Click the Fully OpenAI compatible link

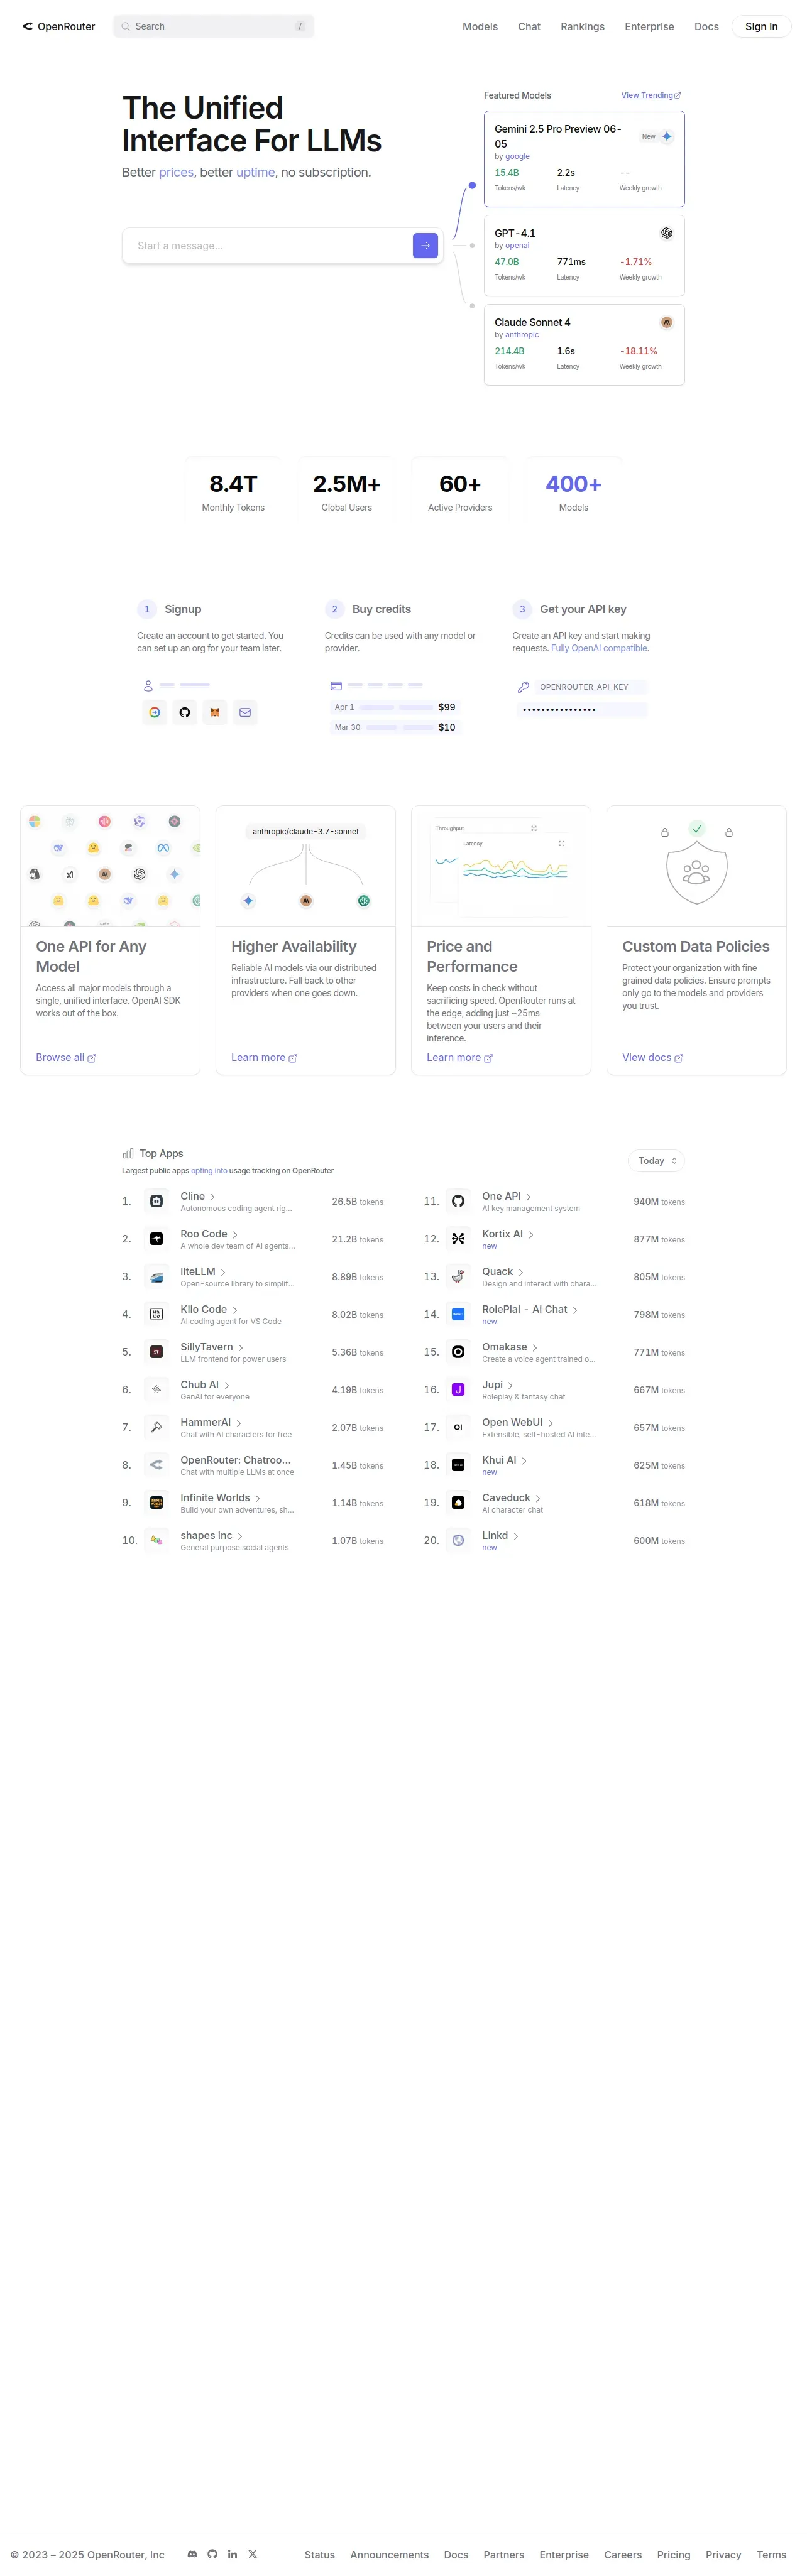(600, 648)
